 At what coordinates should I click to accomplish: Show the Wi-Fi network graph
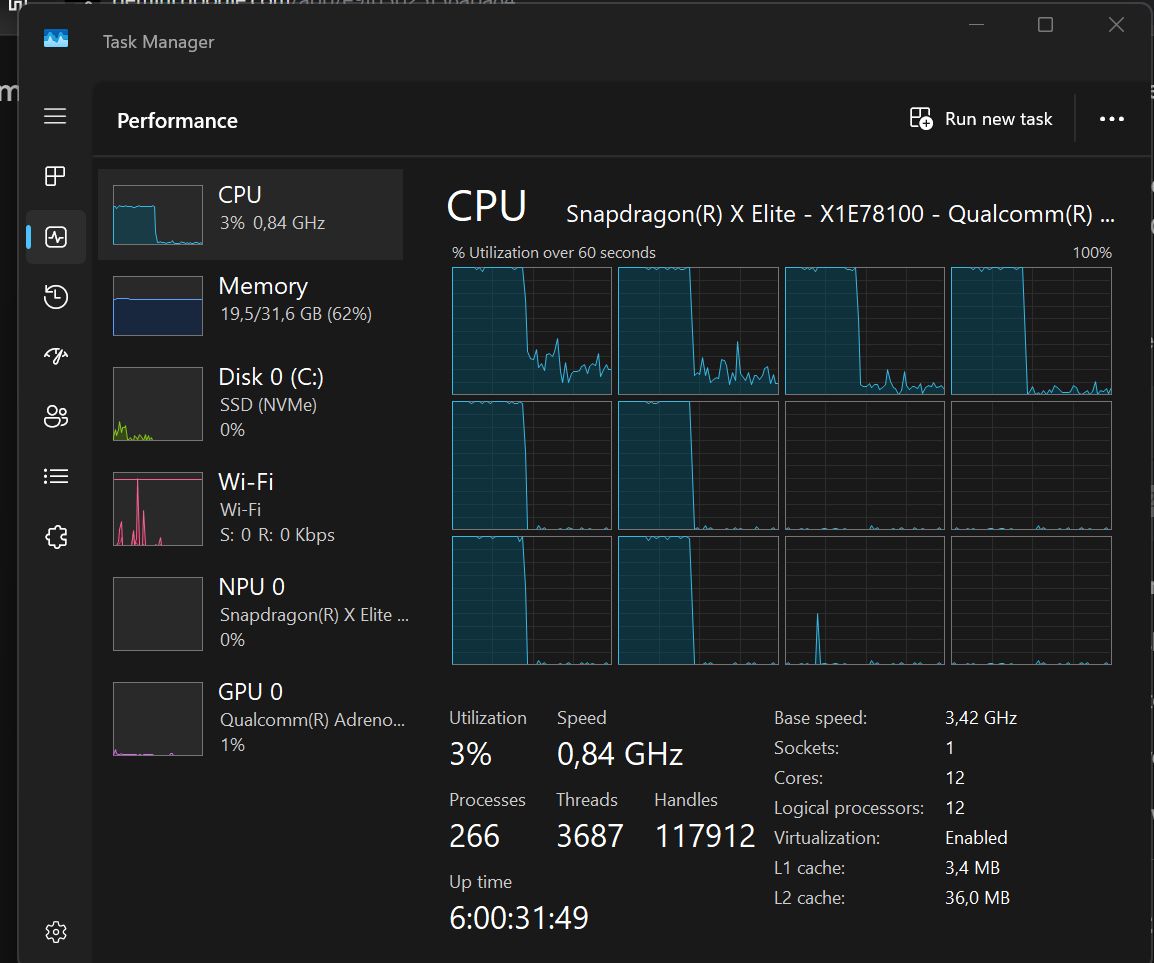[x=251, y=507]
